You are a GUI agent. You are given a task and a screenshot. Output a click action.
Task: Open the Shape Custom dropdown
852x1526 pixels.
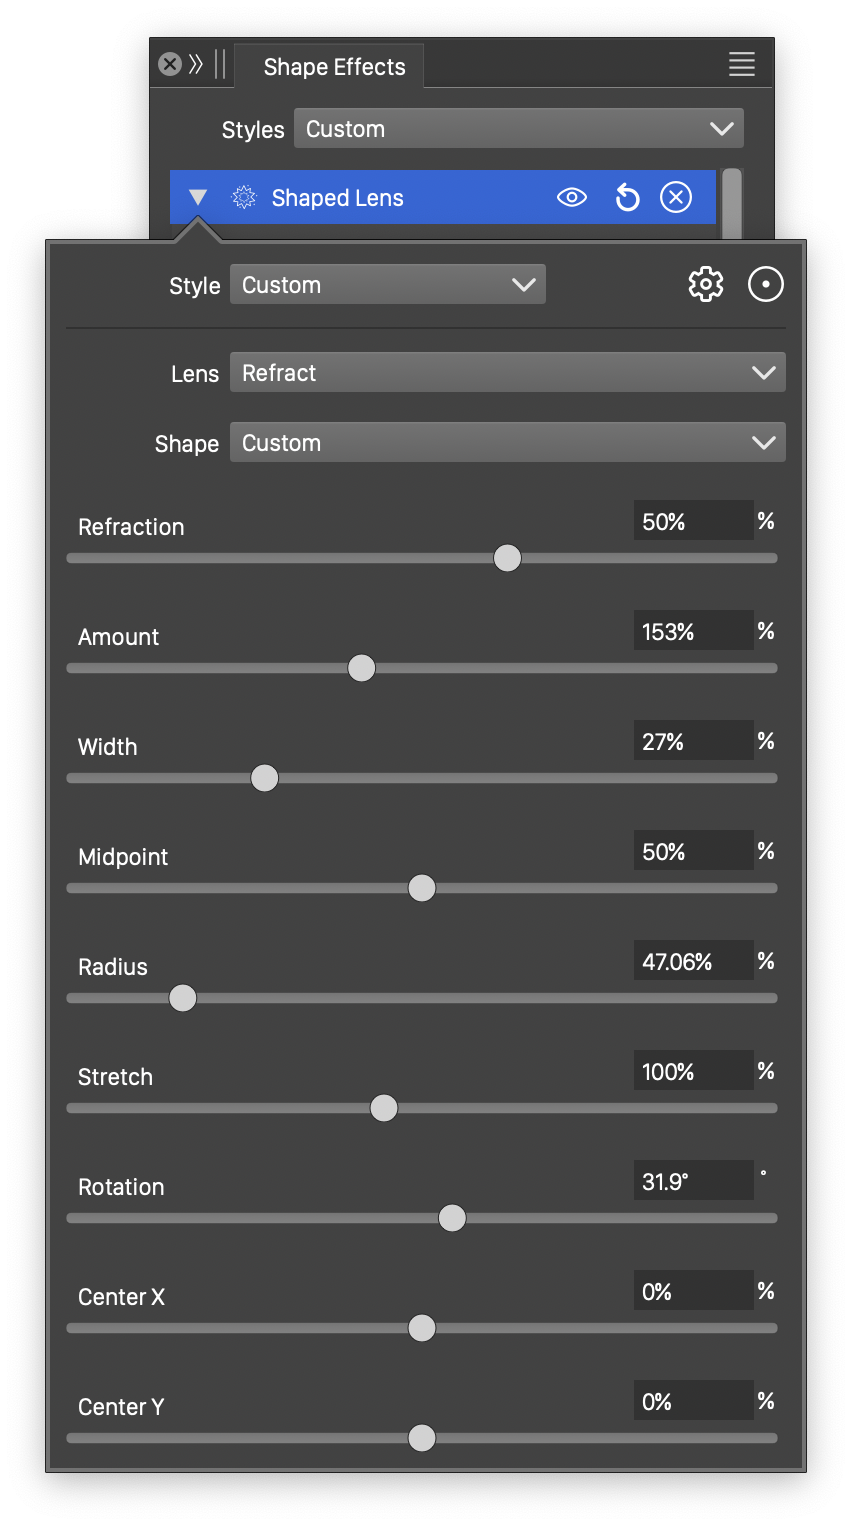[x=507, y=443]
